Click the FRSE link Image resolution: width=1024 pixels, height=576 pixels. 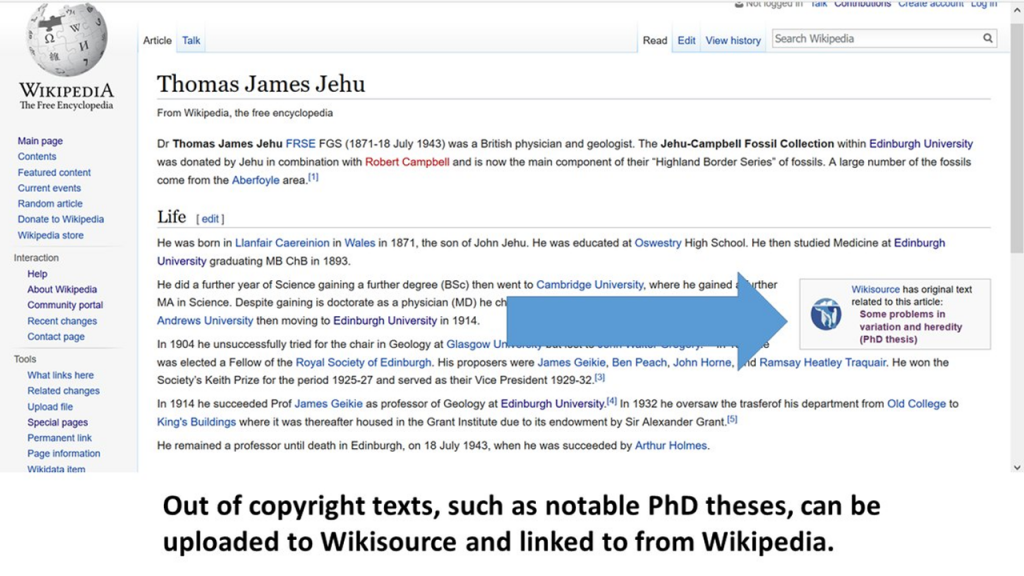pyautogui.click(x=300, y=144)
